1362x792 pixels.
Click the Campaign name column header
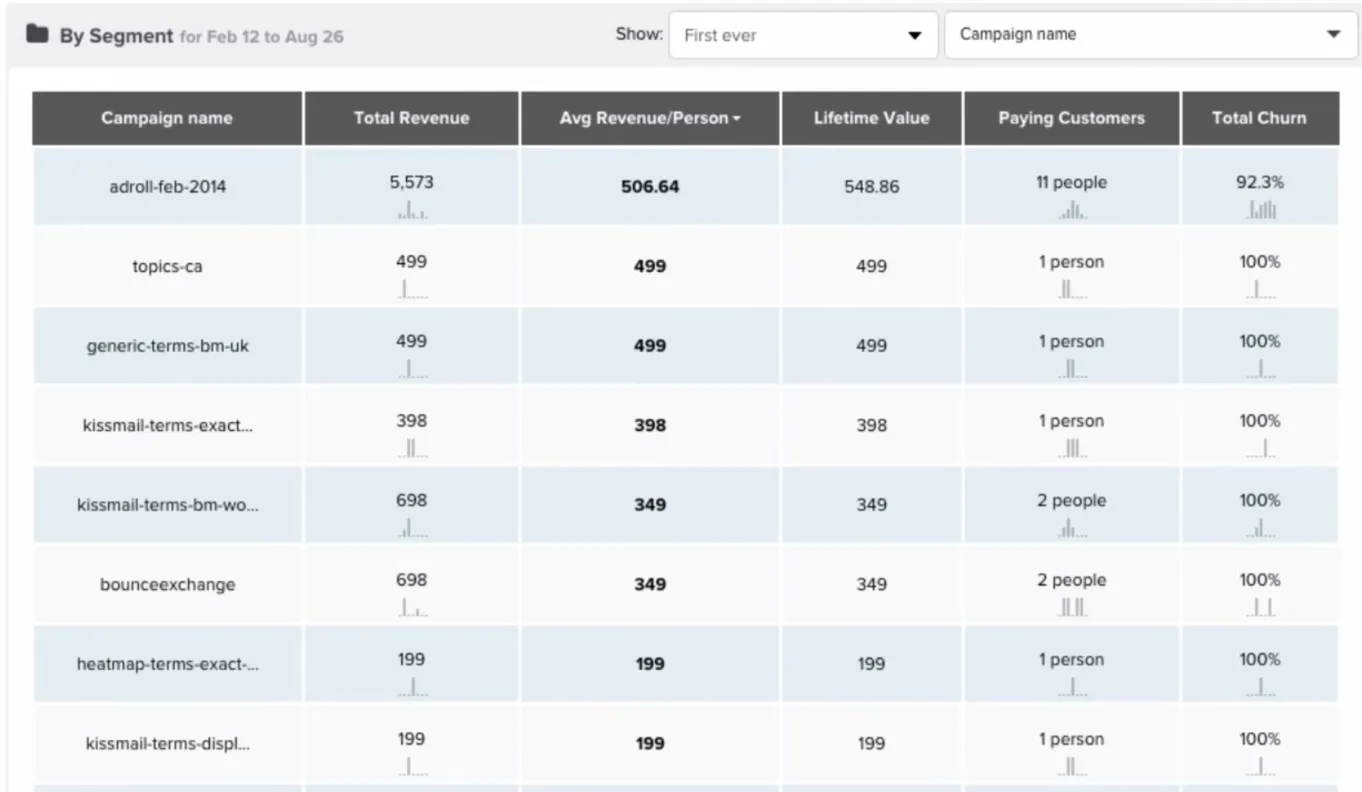coord(167,118)
